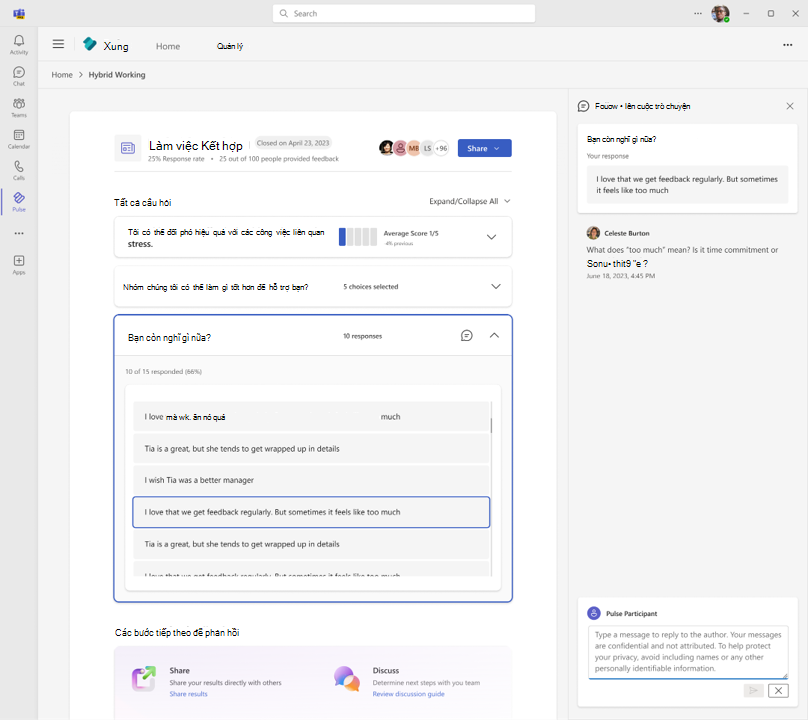This screenshot has width=808, height=720.
Task: Open the Calendar sidebar icon
Action: point(19,139)
